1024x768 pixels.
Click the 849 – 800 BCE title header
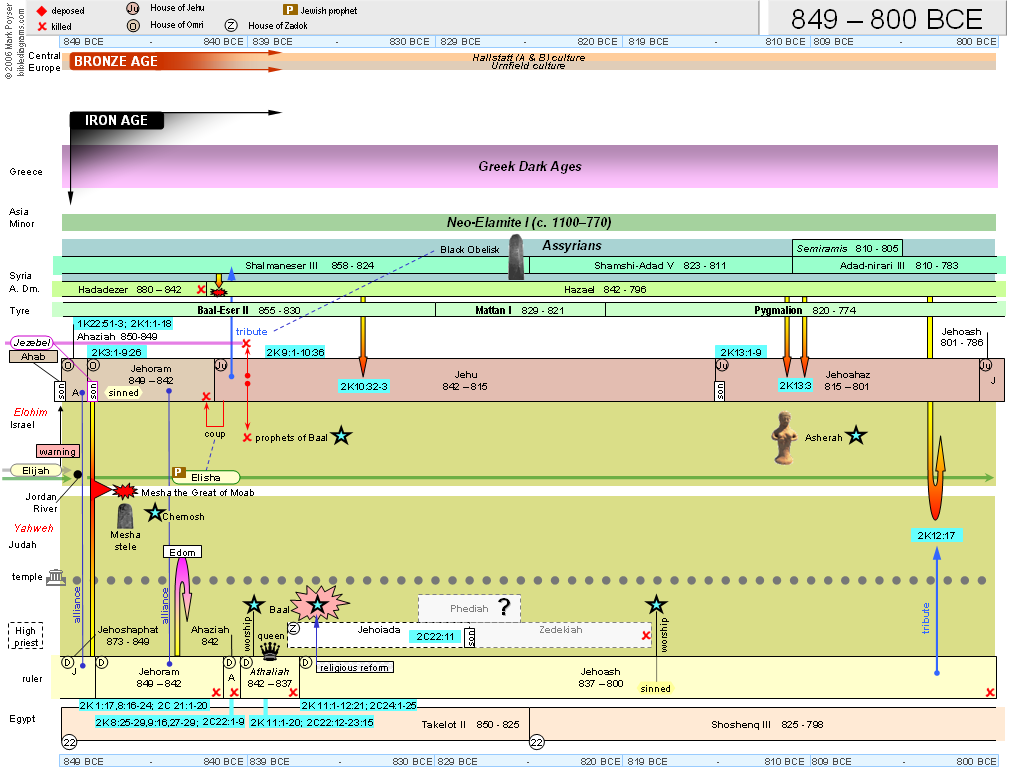pos(886,18)
